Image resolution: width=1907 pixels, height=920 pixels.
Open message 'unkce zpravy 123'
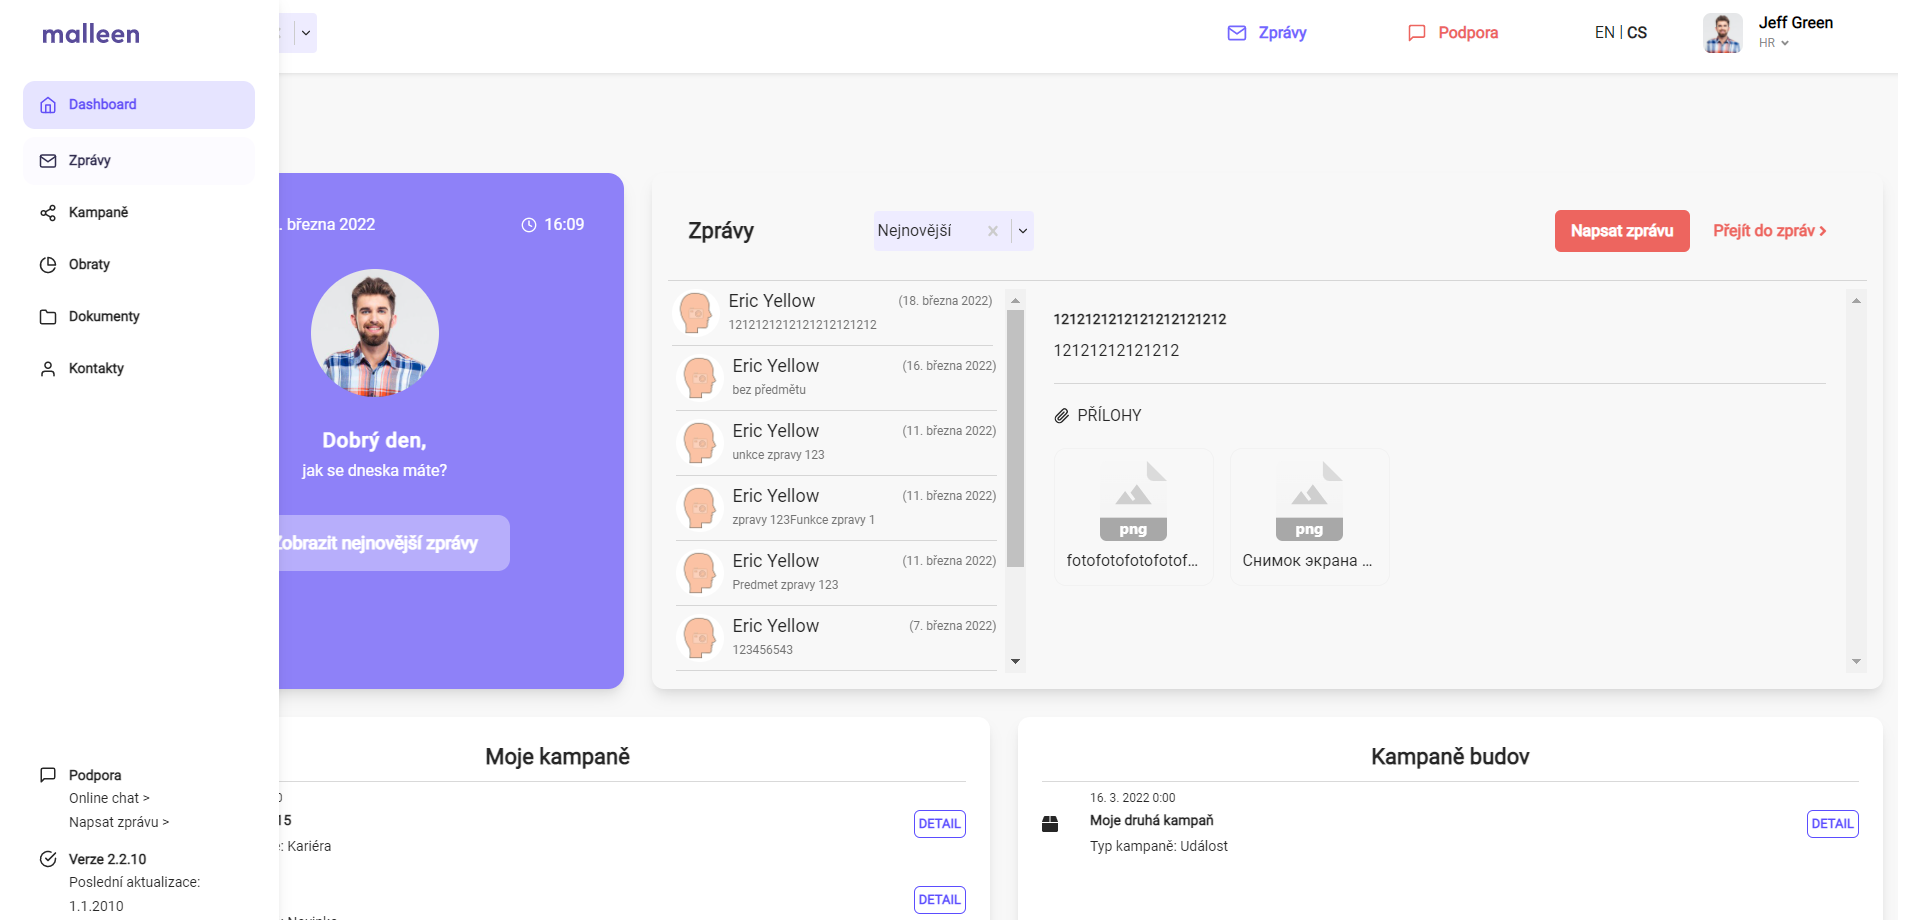click(836, 443)
